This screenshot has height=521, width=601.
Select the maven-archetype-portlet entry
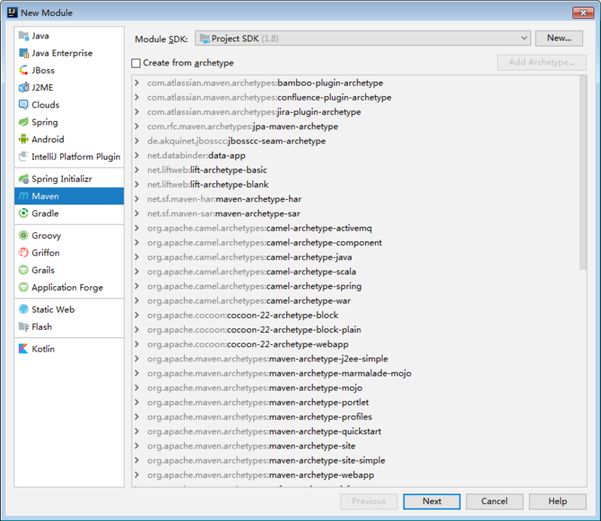[258, 403]
